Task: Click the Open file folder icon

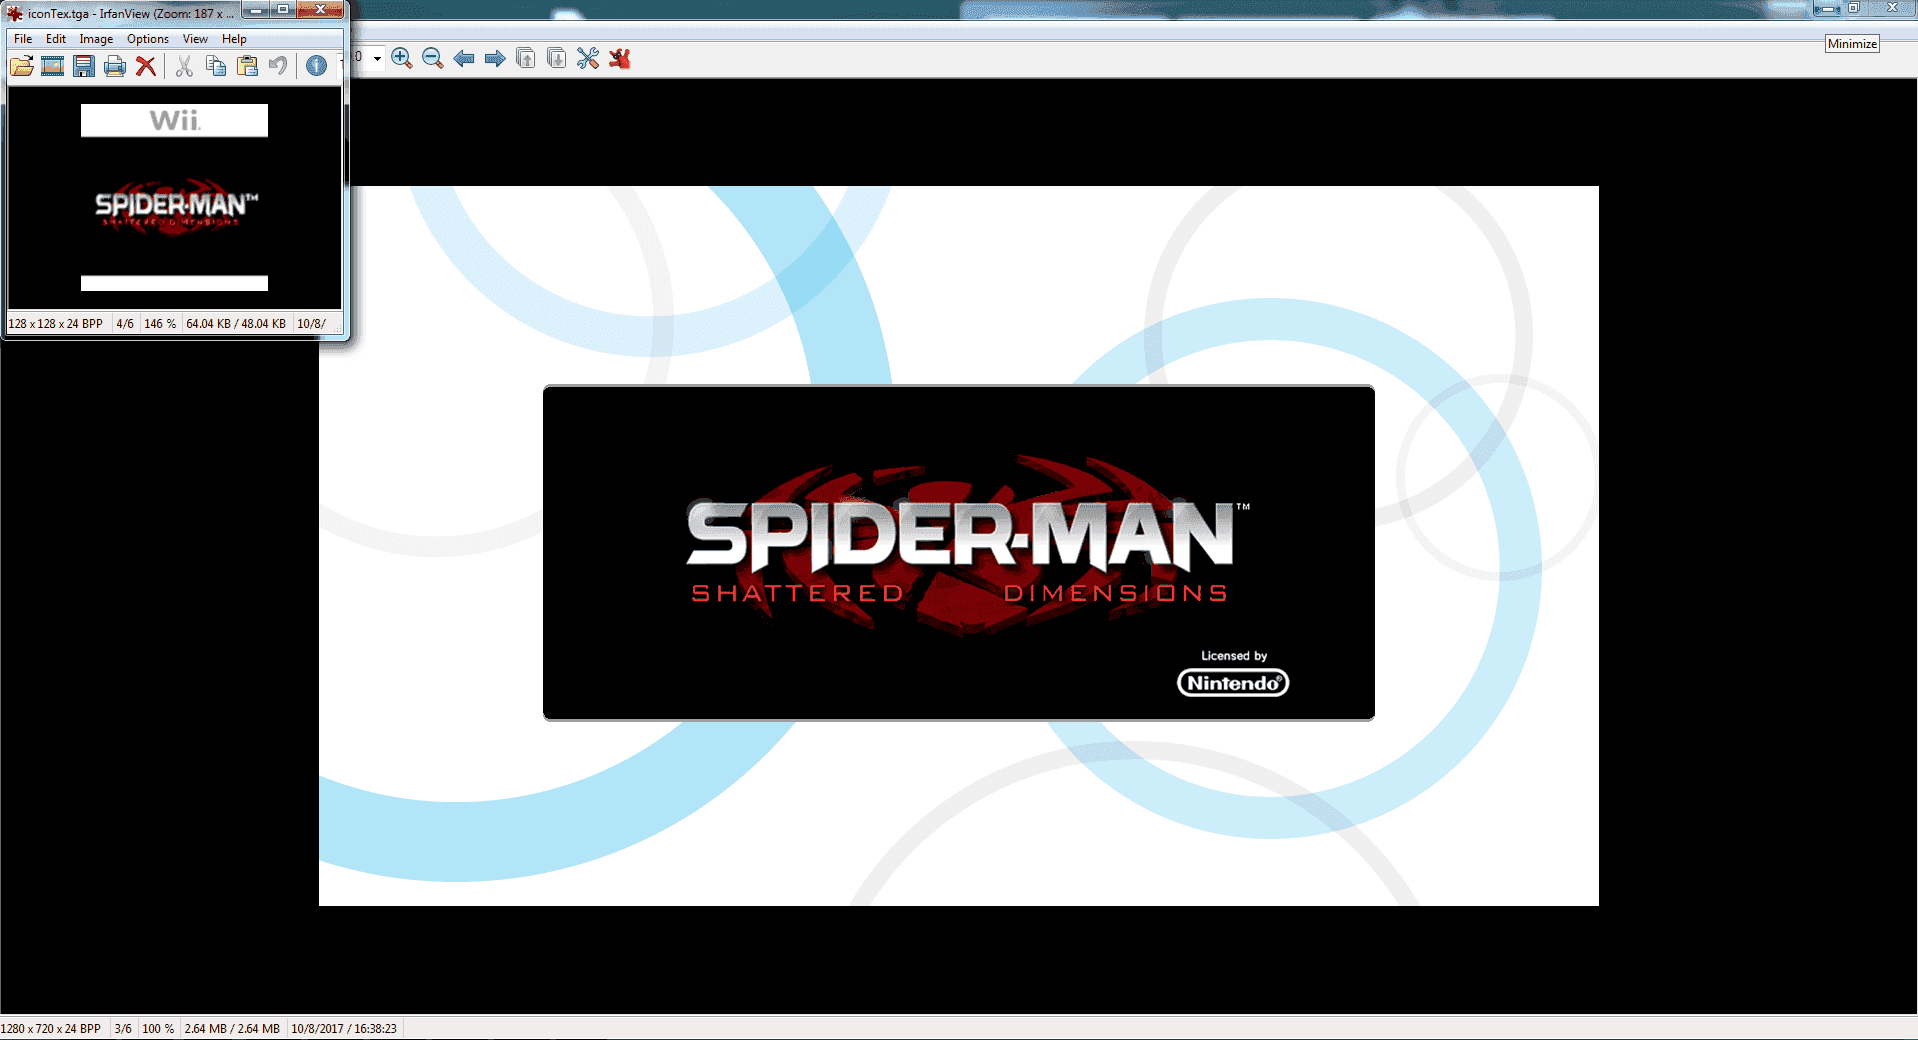Action: [22, 66]
